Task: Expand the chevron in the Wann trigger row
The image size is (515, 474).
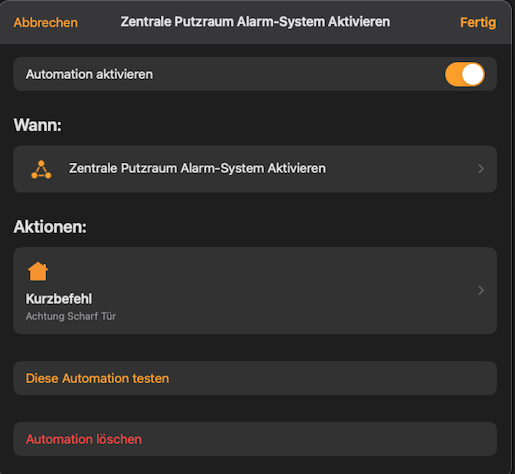Action: (x=481, y=169)
